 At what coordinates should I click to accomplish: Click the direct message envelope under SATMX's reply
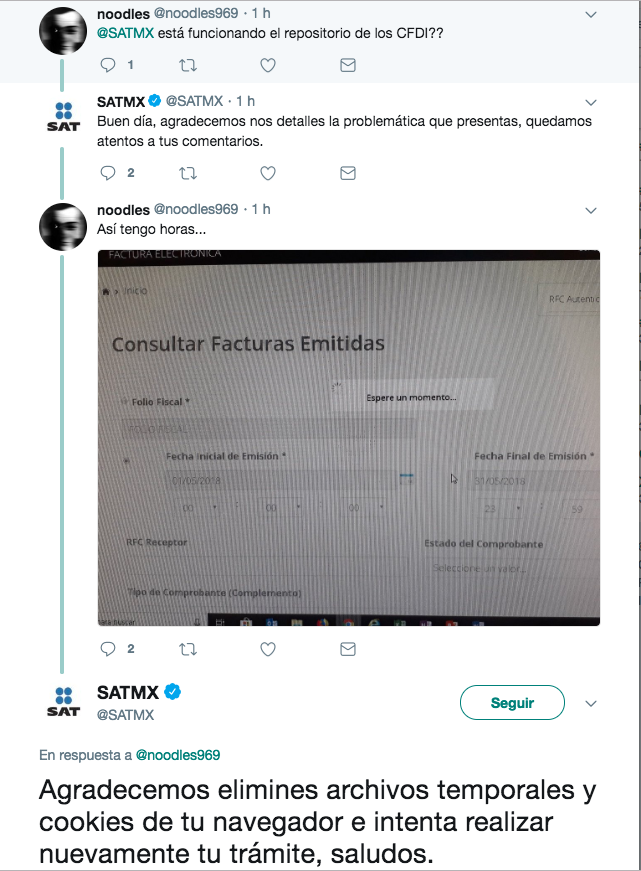pos(347,173)
